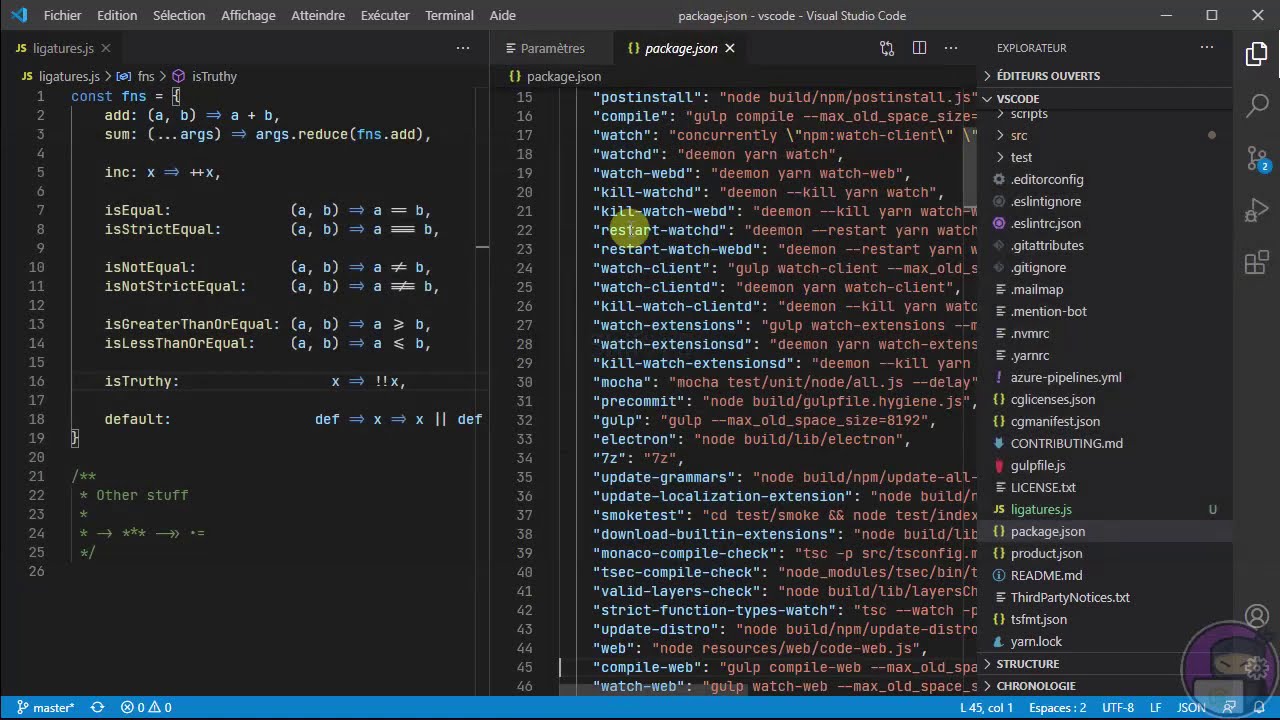This screenshot has height=720, width=1280.
Task: Open .editorconfig in the explorer
Action: coord(1105,179)
